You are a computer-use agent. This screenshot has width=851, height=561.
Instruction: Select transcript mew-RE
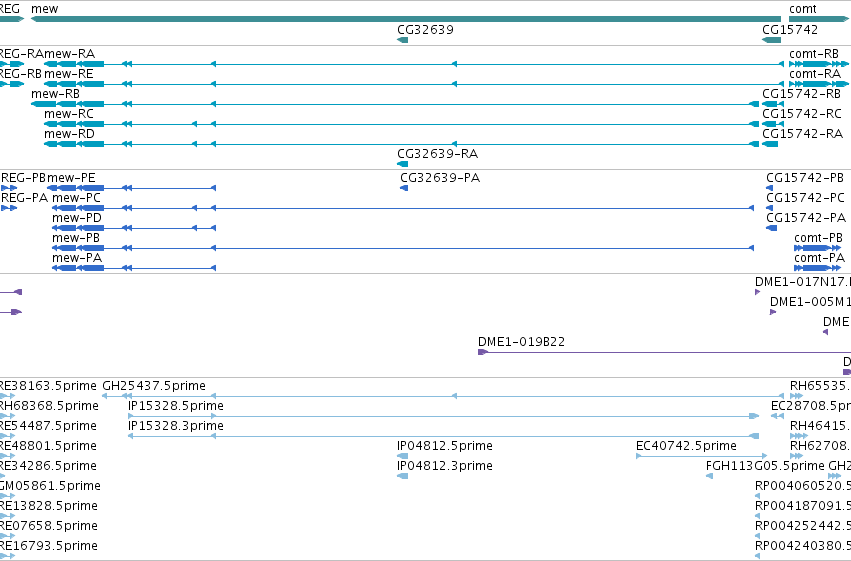(414, 84)
